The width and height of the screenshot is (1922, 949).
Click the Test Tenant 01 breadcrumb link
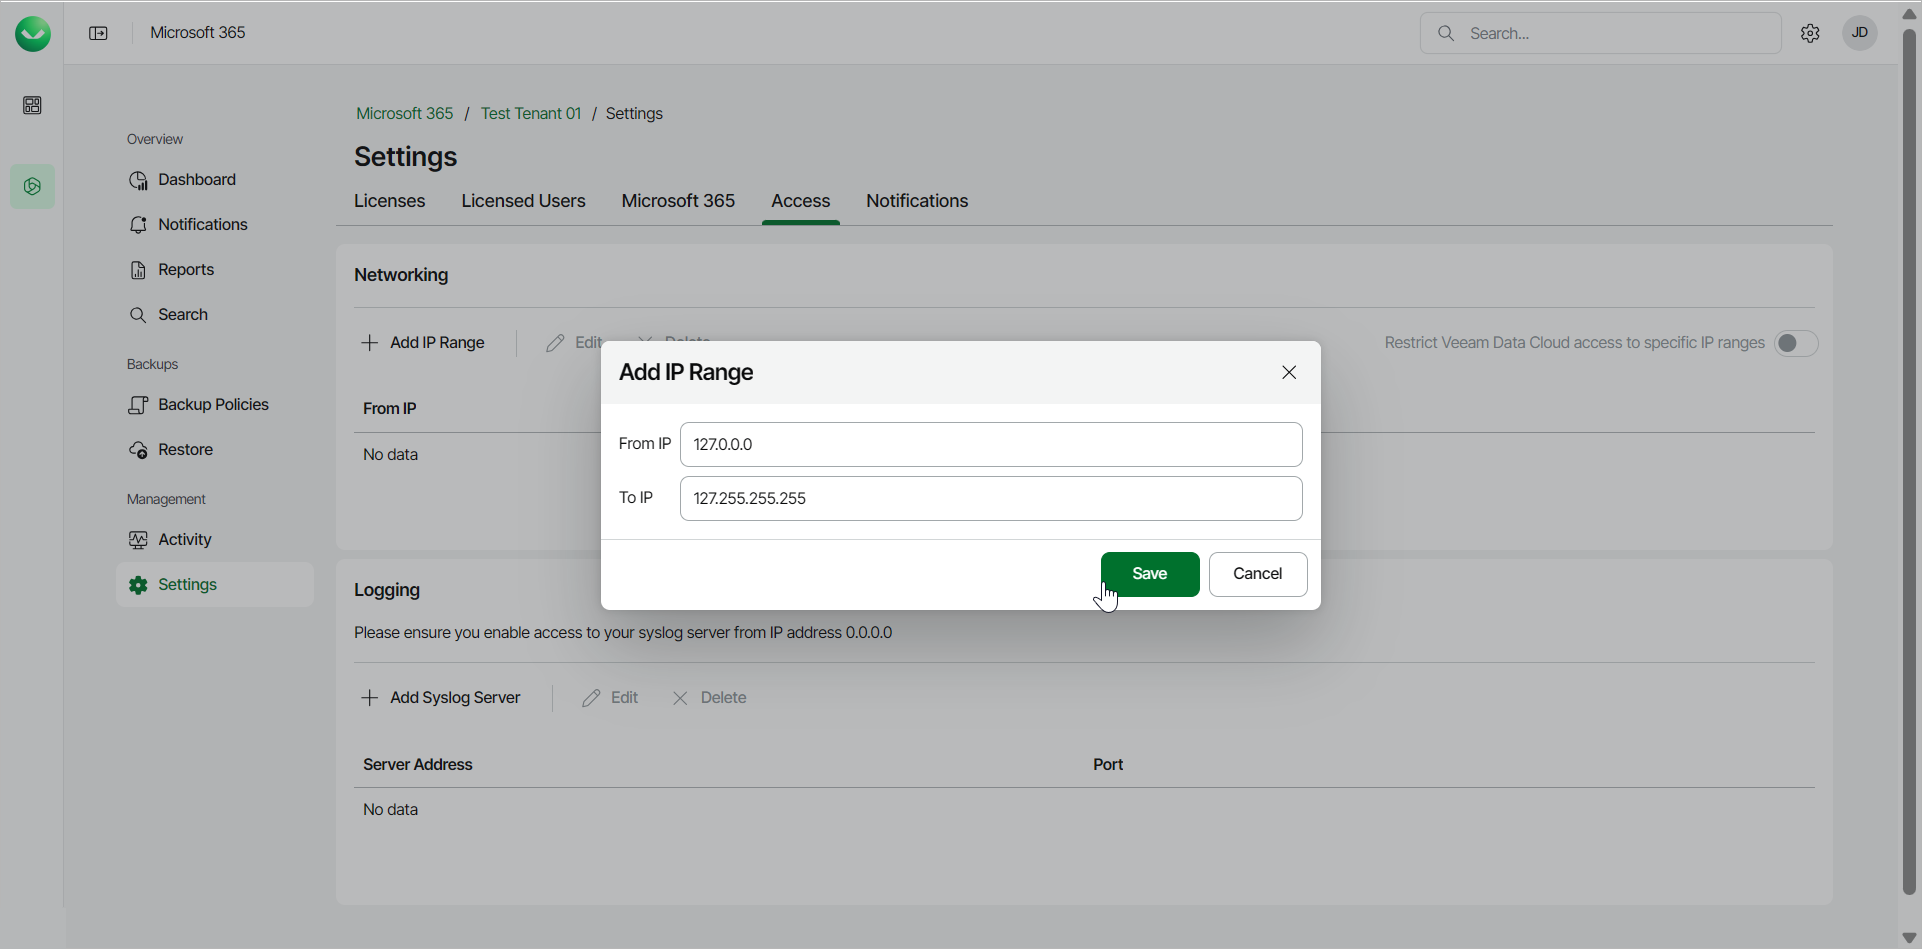[x=530, y=114]
